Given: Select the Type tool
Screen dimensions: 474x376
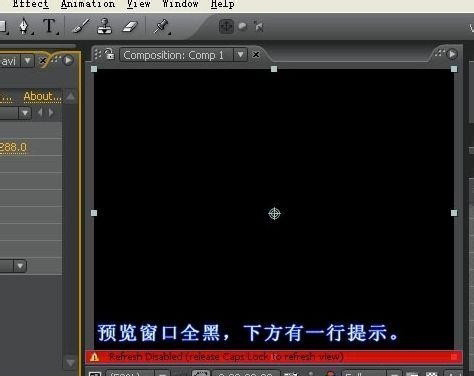Looking at the screenshot, I should (49, 26).
